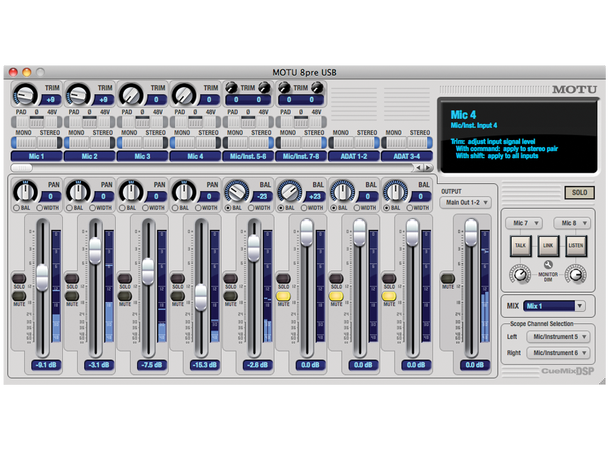Click scroll right arrow in input section

(428, 168)
